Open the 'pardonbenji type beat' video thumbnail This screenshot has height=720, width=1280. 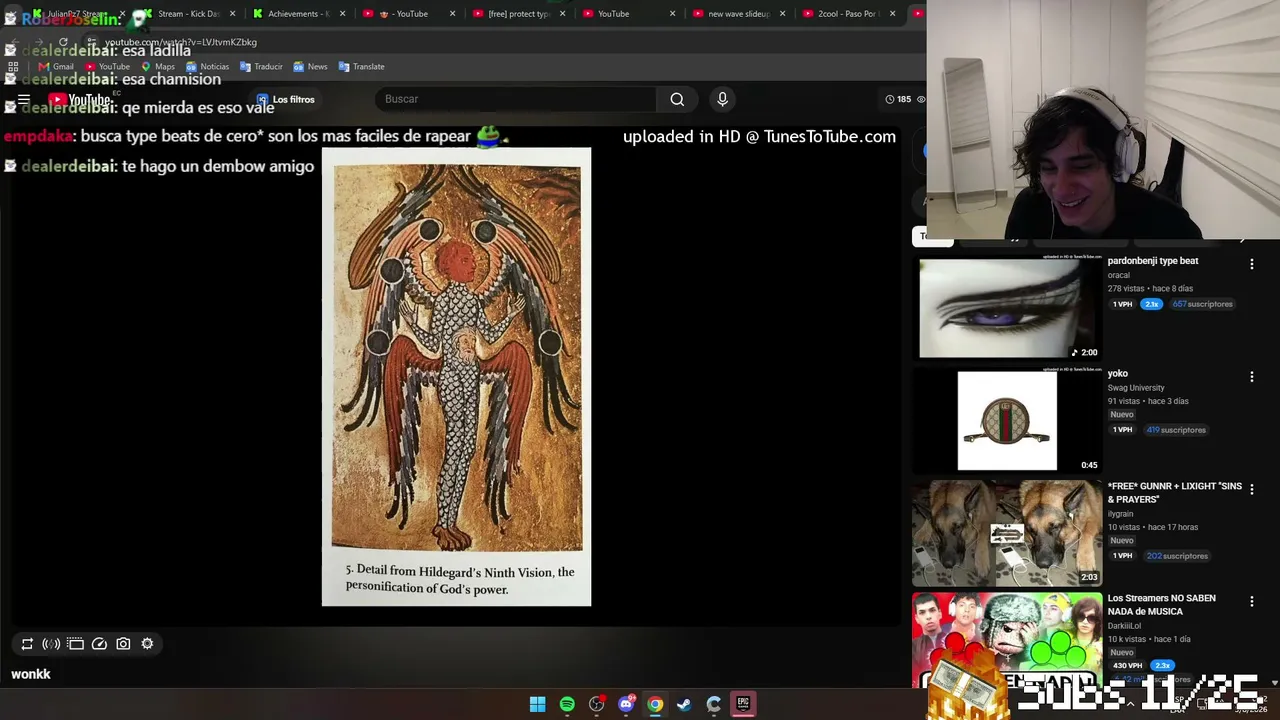click(1007, 308)
